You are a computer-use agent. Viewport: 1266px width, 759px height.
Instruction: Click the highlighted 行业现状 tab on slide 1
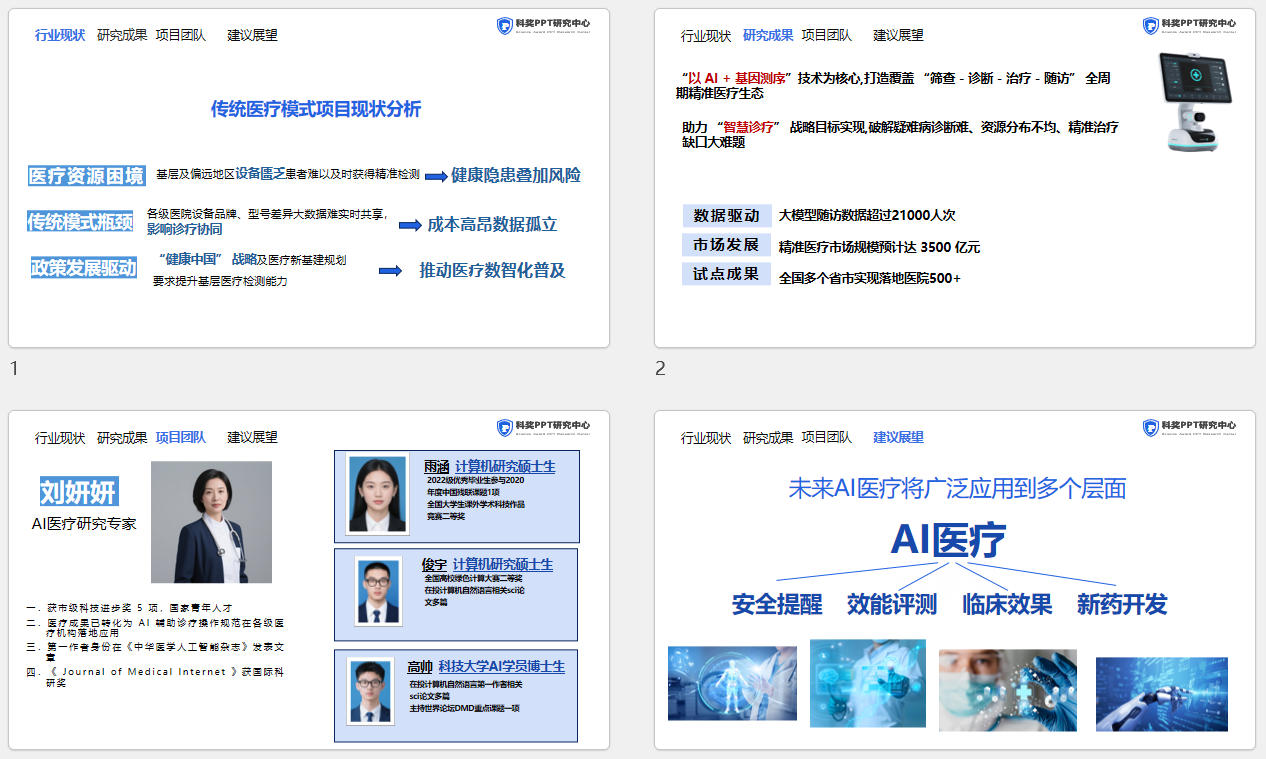(60, 35)
